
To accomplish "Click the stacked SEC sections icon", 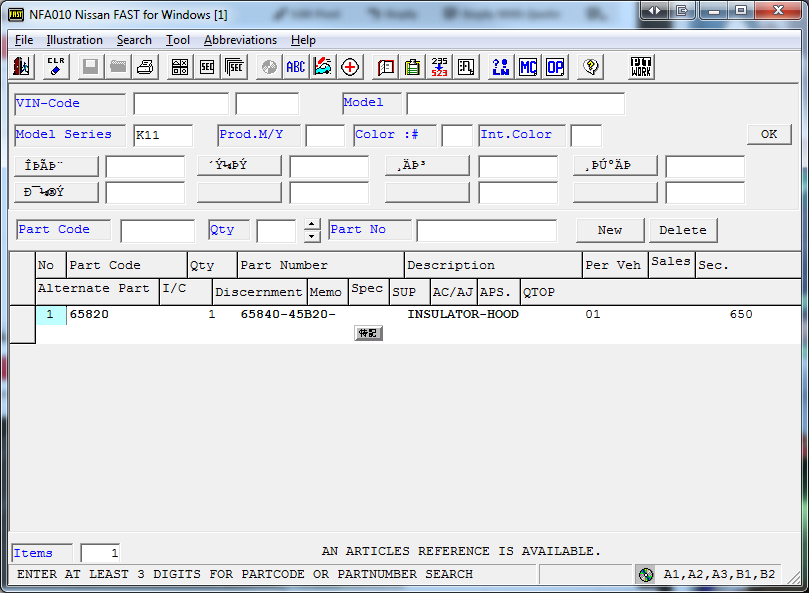I will [234, 67].
